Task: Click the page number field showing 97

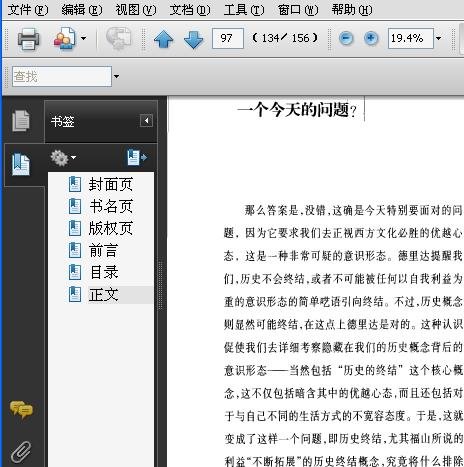Action: pyautogui.click(x=228, y=38)
